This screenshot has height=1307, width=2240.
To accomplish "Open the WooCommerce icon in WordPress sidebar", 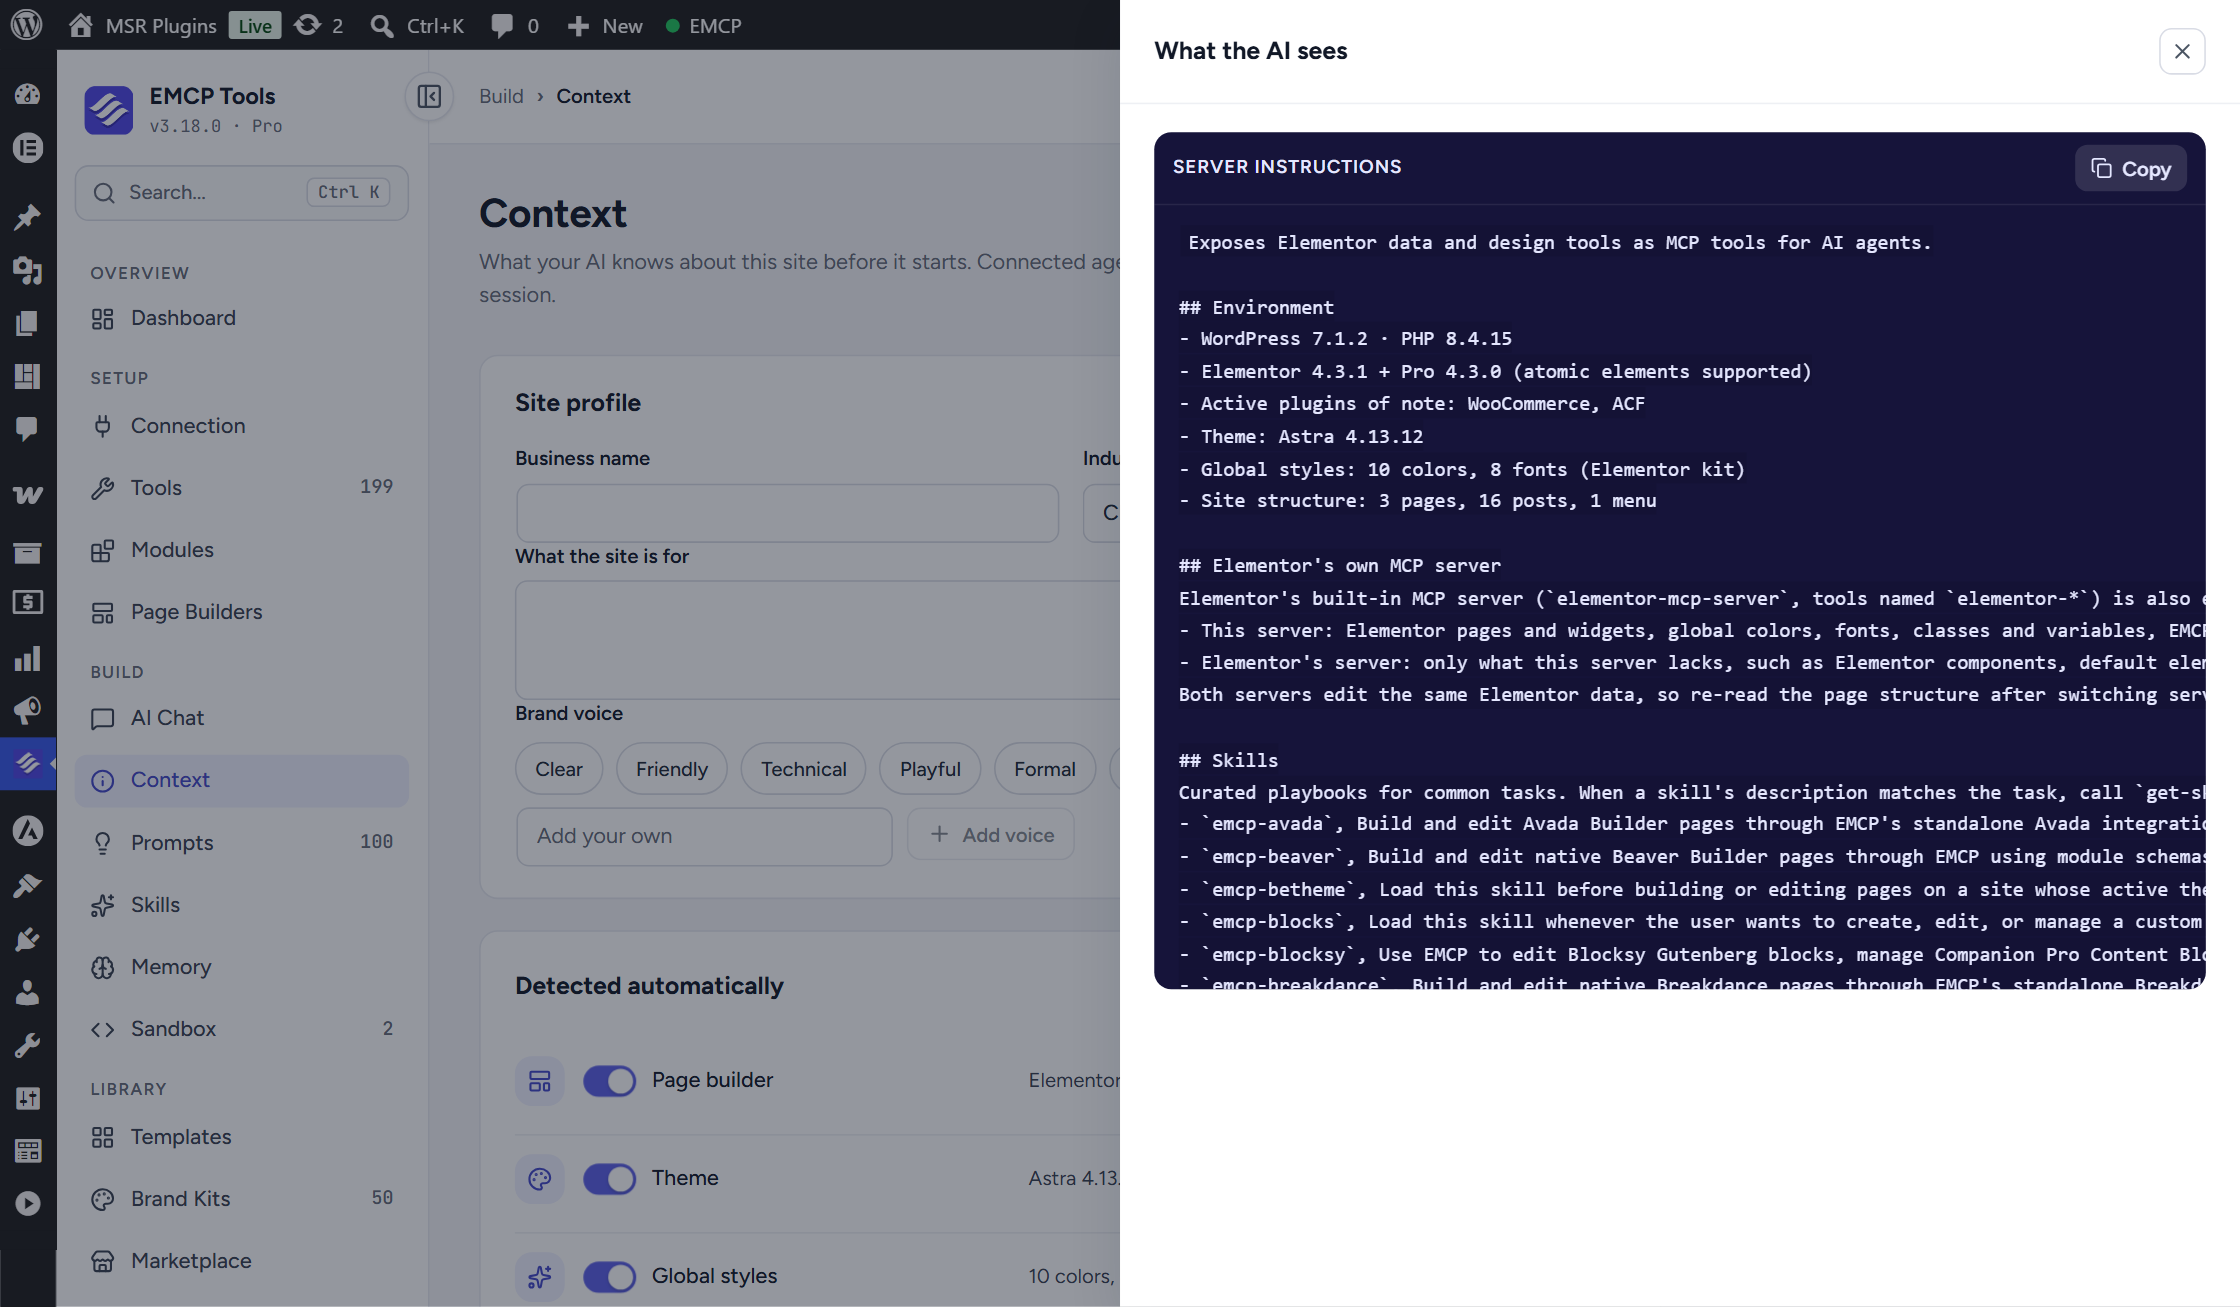I will (x=27, y=494).
